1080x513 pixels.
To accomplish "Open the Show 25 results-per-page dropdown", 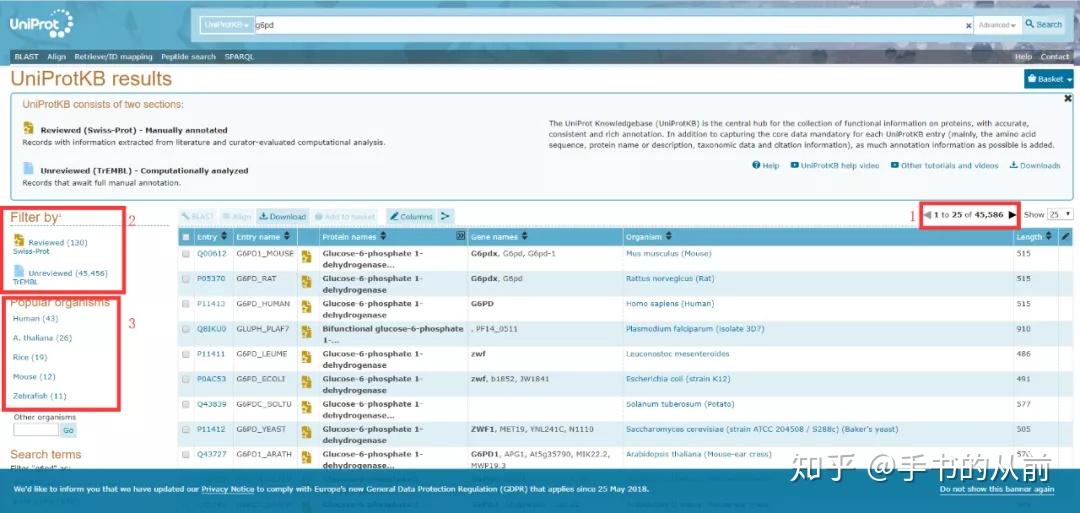I will click(x=1059, y=214).
